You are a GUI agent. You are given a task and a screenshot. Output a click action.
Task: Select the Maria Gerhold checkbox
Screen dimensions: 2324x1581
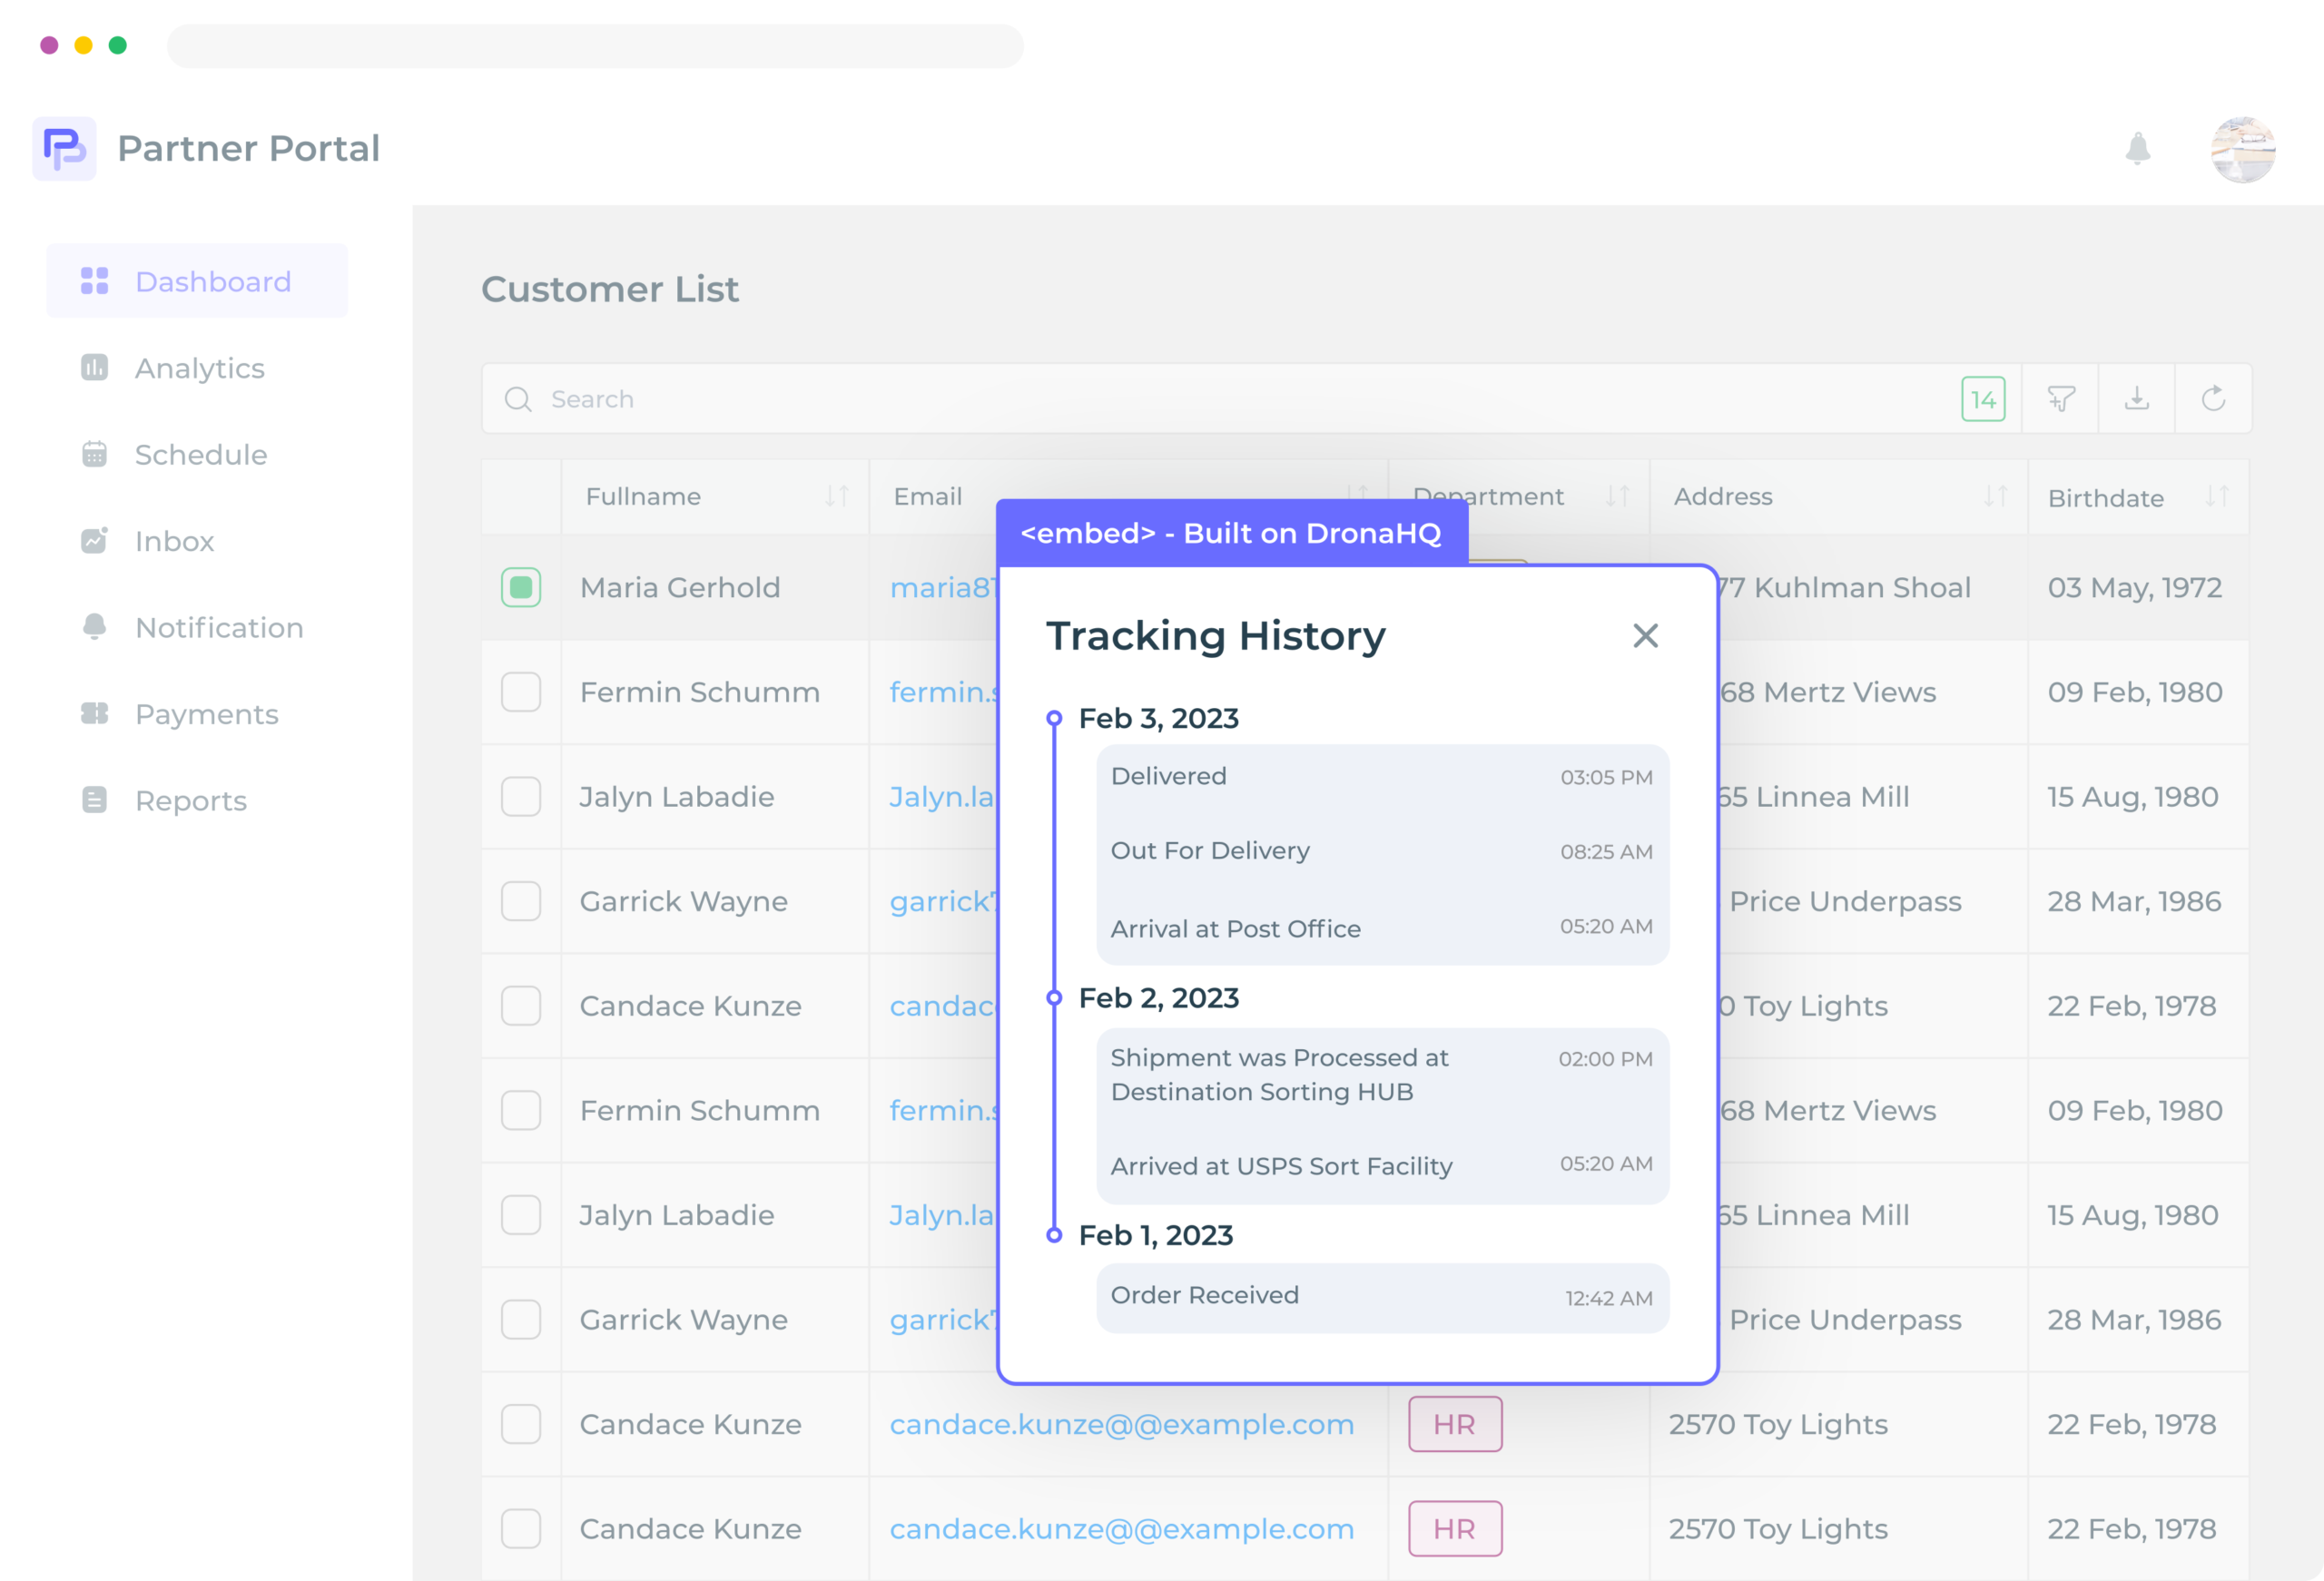(x=522, y=585)
